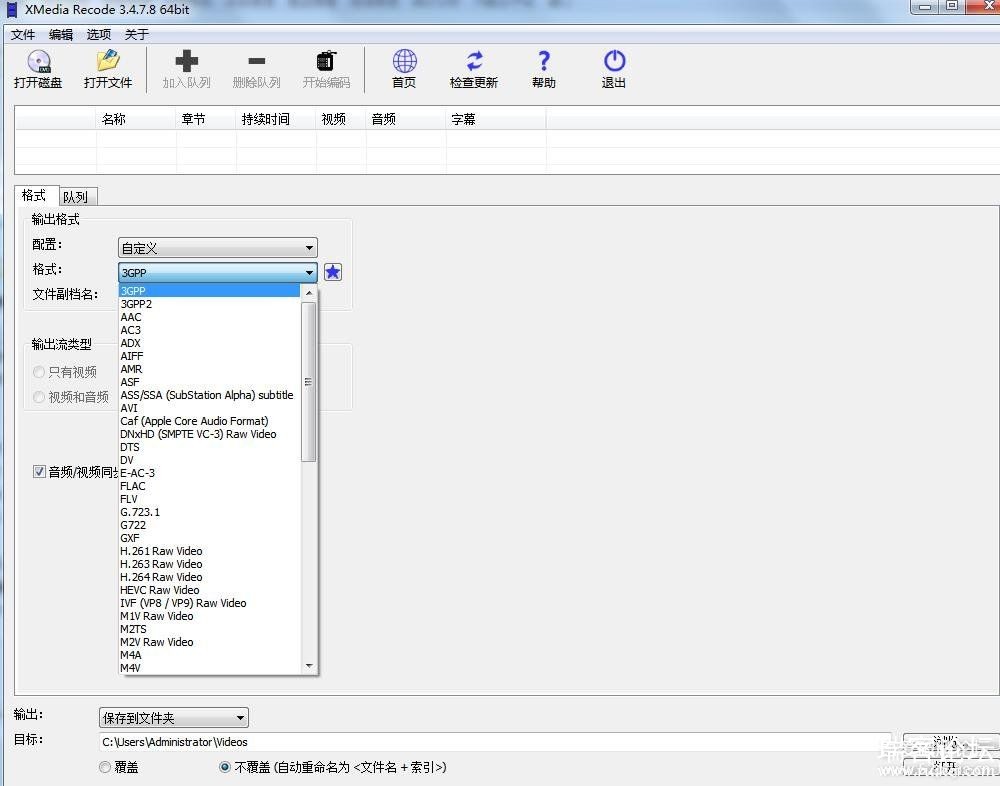The image size is (1000, 786).
Task: Click the Exit (退出) power icon
Action: pyautogui.click(x=614, y=61)
